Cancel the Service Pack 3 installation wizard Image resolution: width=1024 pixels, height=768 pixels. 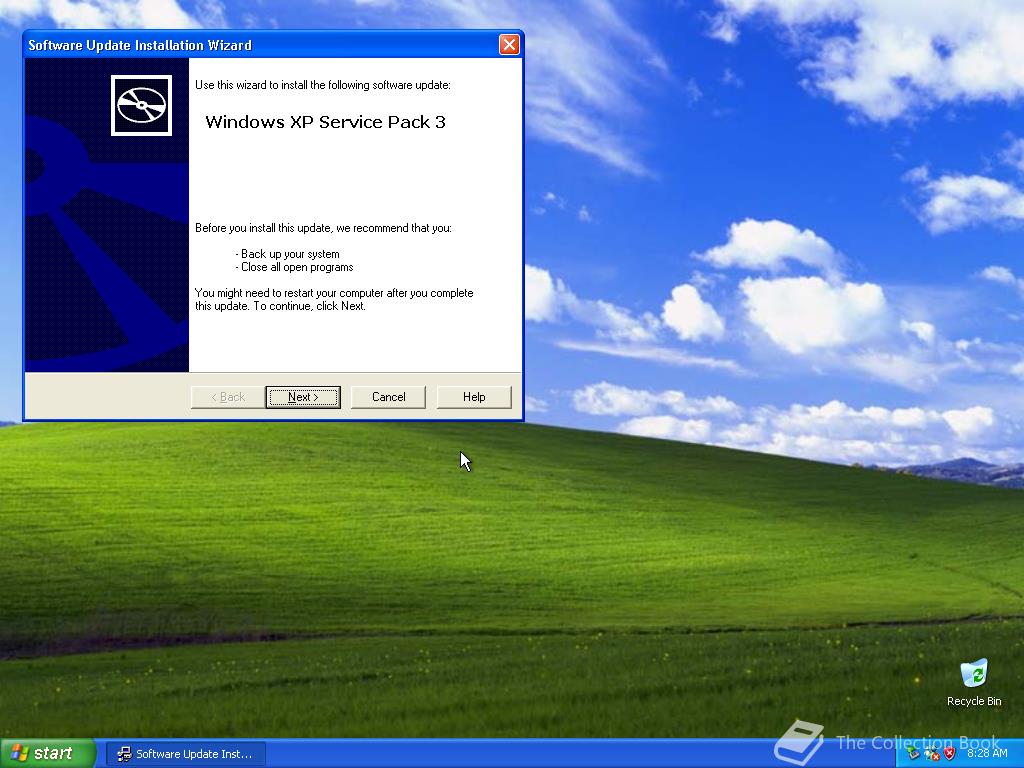pyautogui.click(x=388, y=397)
